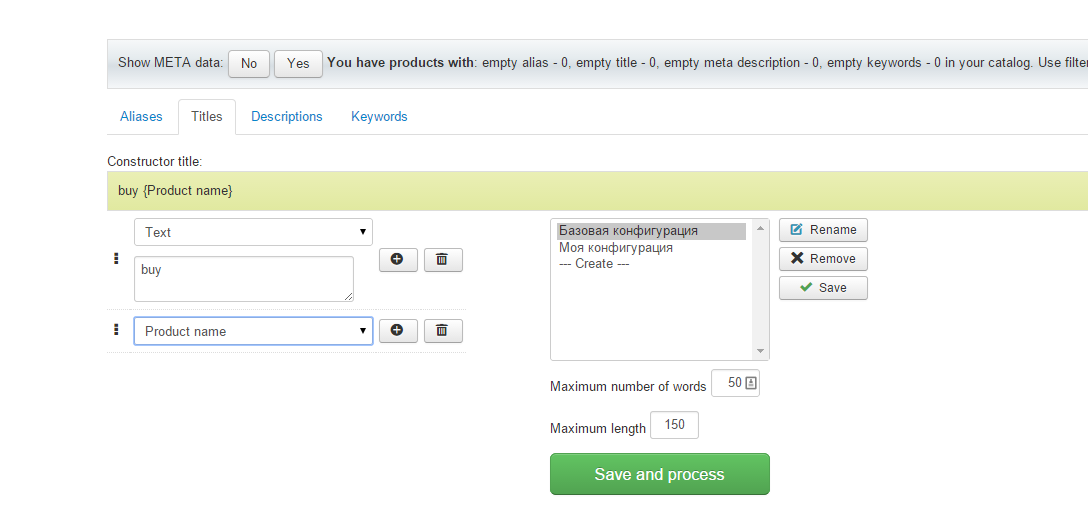The width and height of the screenshot is (1088, 525).
Task: Click the plus icon beside Product name row
Action: click(397, 331)
